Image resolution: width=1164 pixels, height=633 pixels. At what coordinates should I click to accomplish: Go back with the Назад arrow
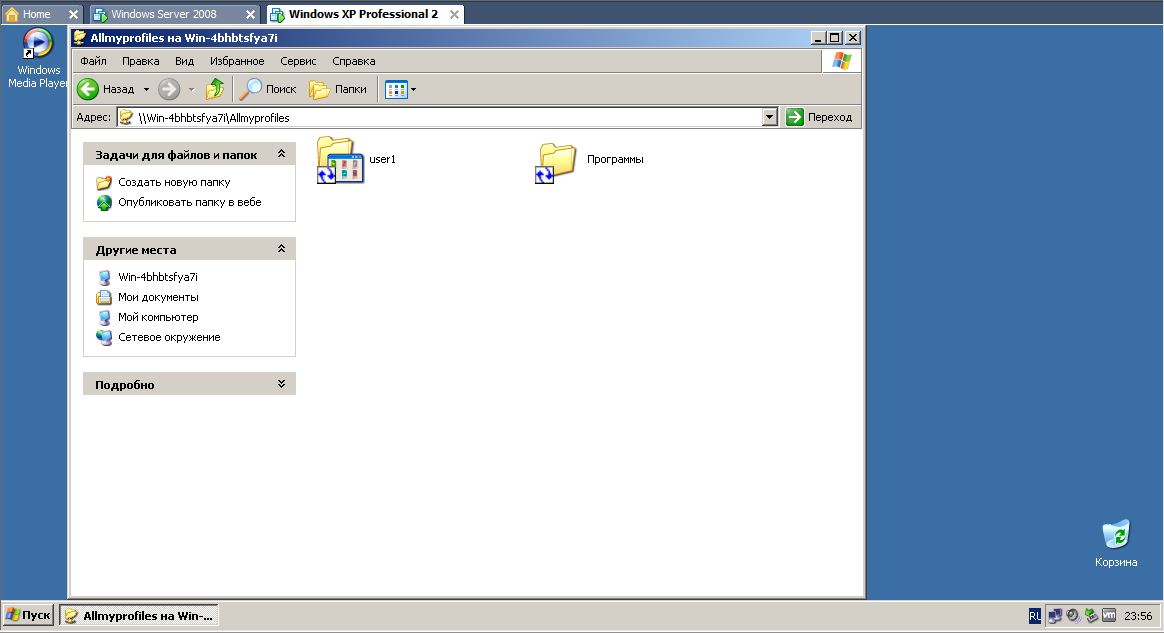tap(106, 89)
